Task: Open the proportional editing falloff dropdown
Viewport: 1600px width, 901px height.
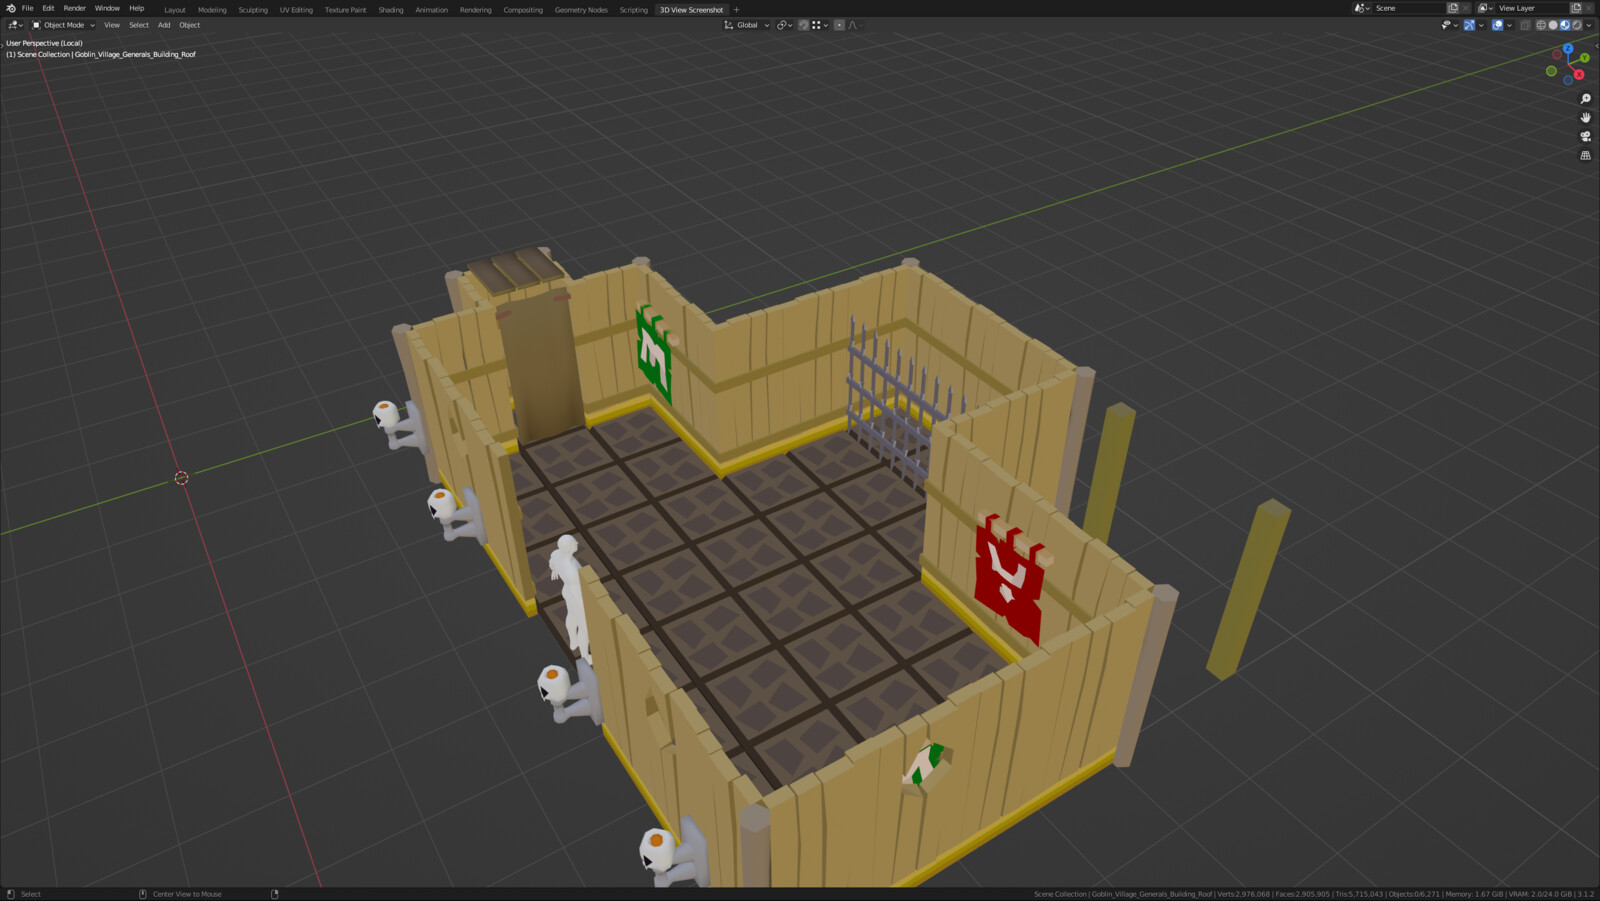Action: pyautogui.click(x=855, y=25)
